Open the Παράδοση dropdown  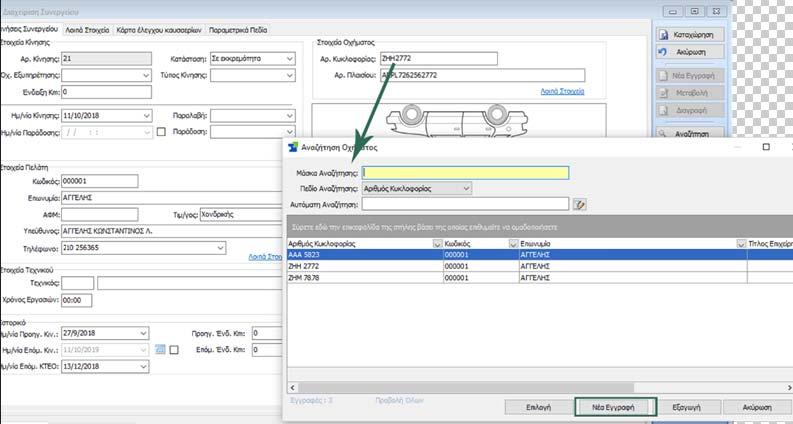290,132
